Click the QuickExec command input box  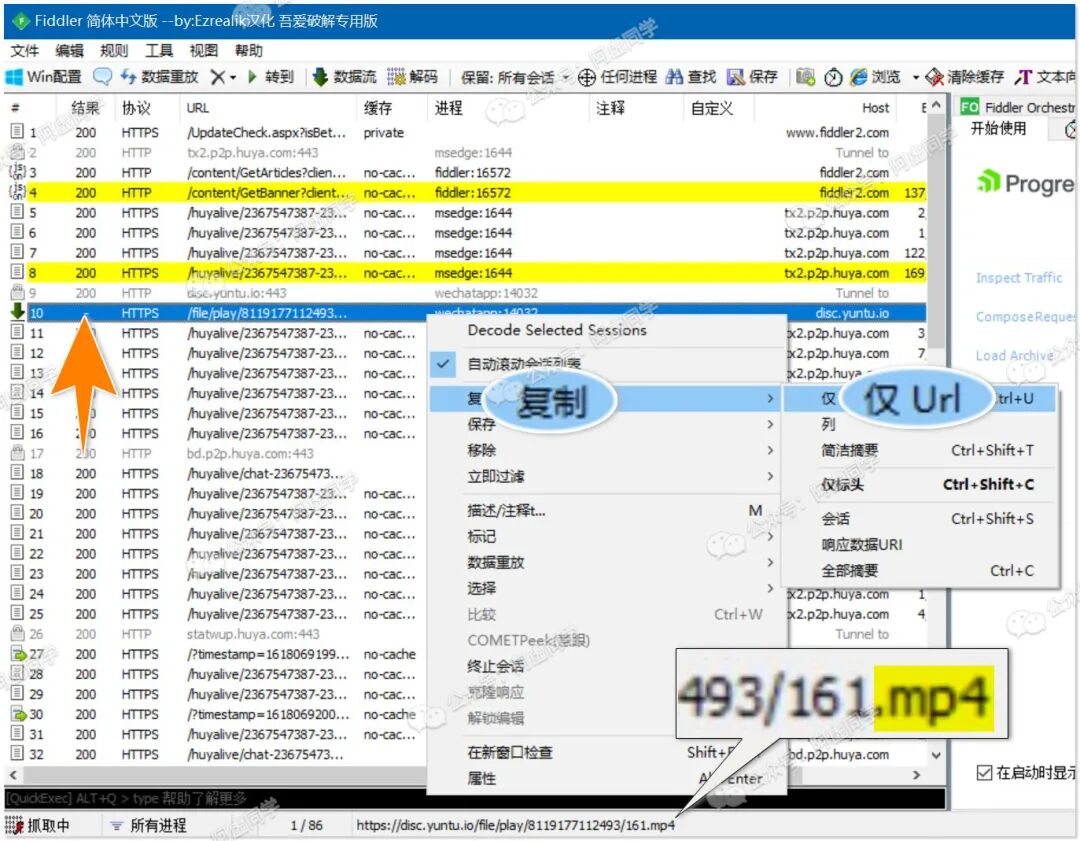point(474,798)
